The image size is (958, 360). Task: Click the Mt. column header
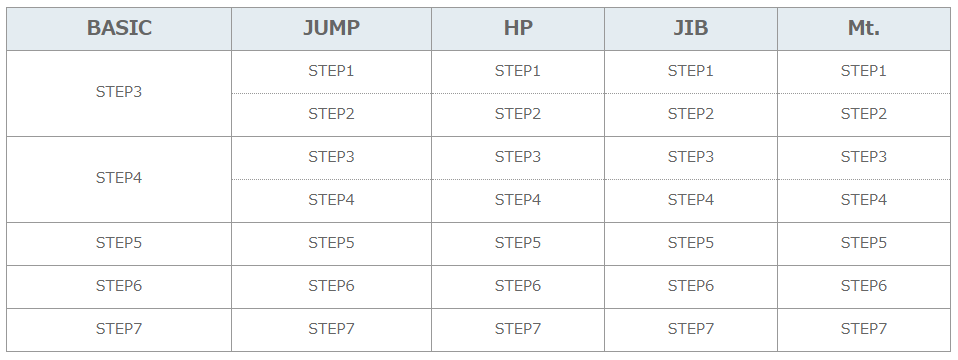[864, 28]
